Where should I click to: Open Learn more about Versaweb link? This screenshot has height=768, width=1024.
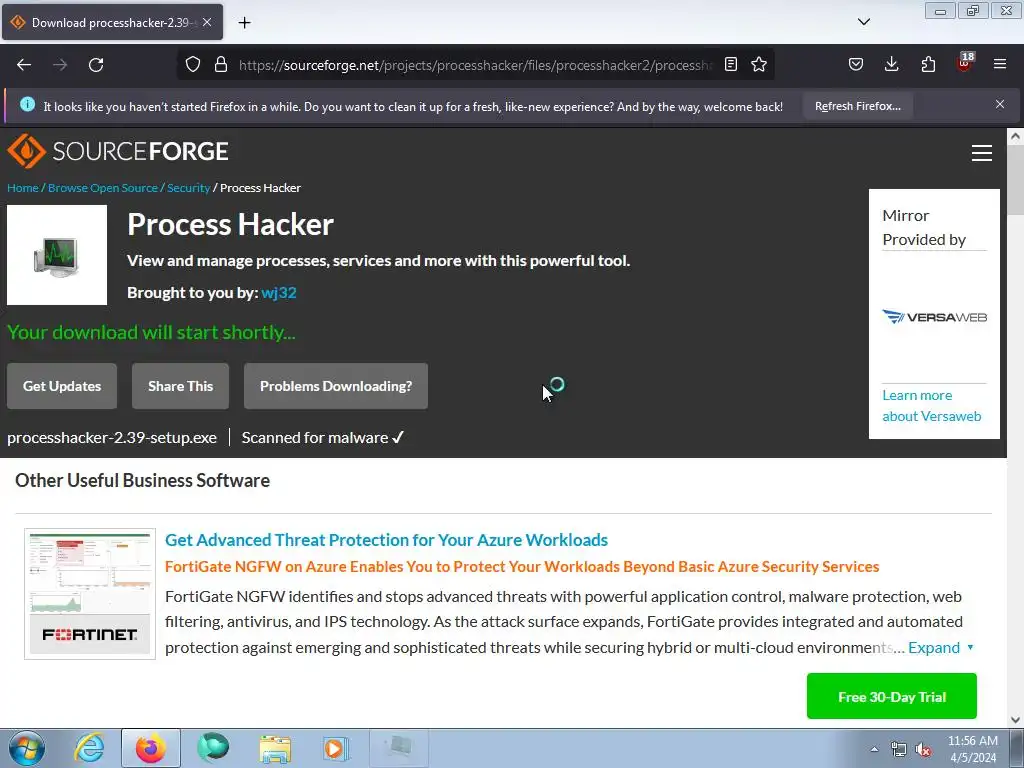[x=931, y=406]
